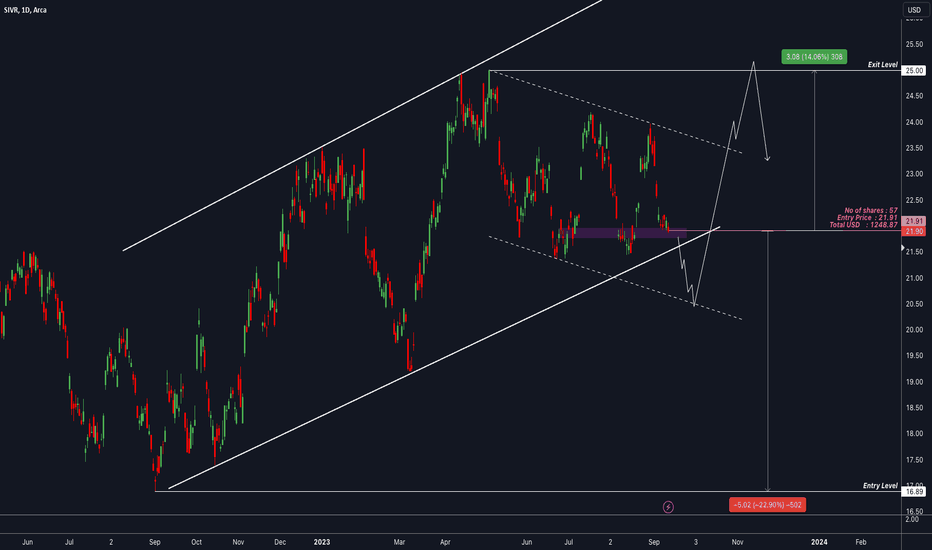Image resolution: width=932 pixels, height=550 pixels.
Task: Open the USD currency selector
Action: click(914, 10)
